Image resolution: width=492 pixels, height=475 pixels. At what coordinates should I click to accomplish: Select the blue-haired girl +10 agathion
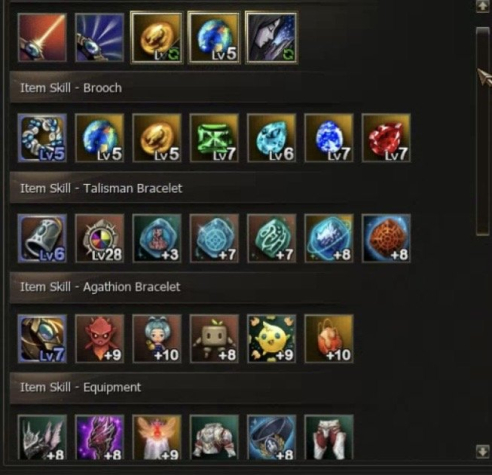click(x=157, y=339)
